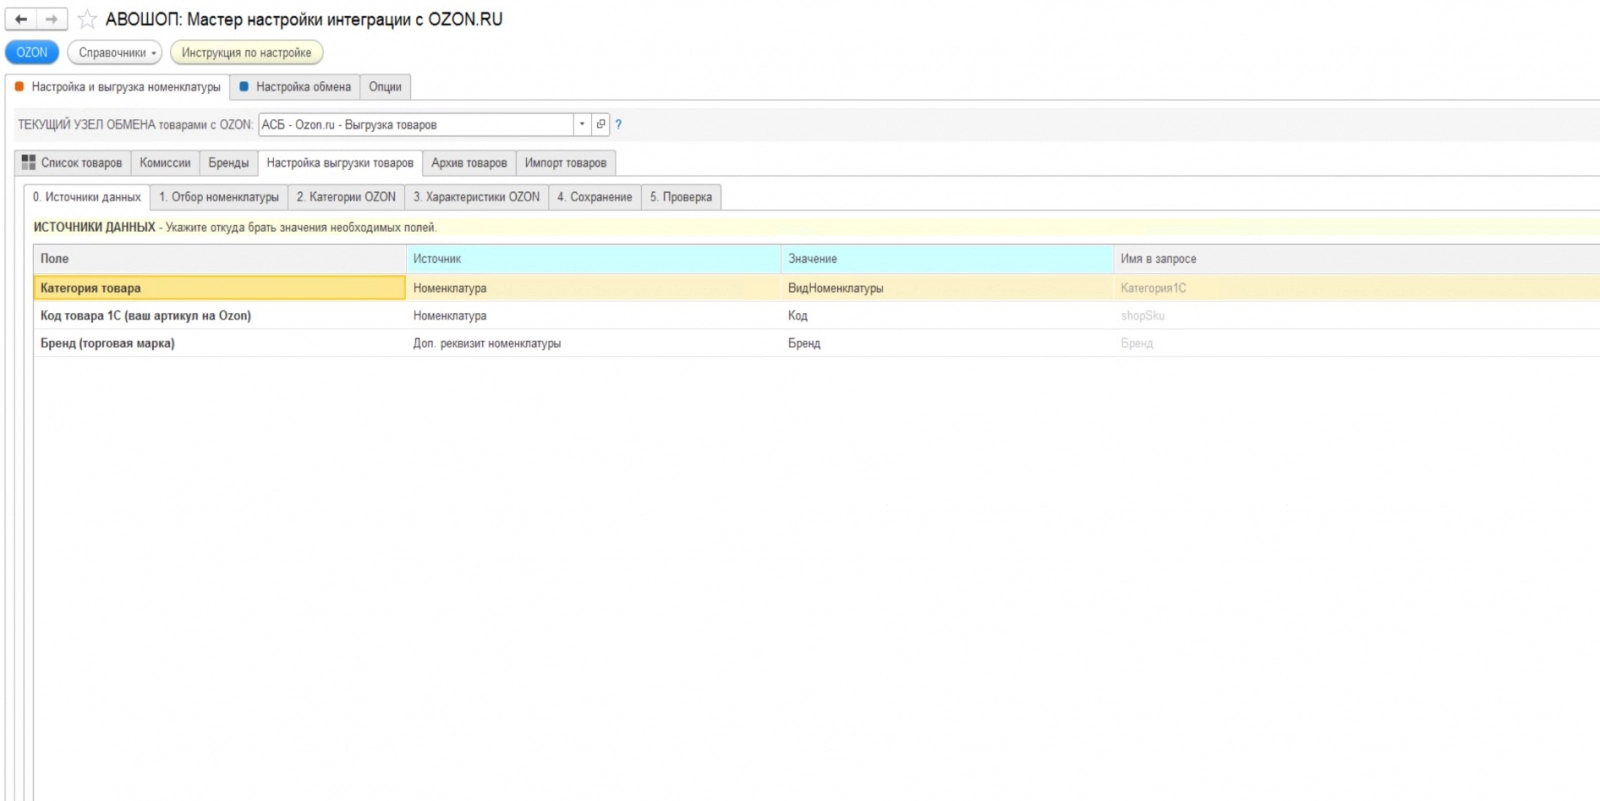Click the blue question mark help icon
Image resolution: width=1600 pixels, height=801 pixels.
click(618, 125)
